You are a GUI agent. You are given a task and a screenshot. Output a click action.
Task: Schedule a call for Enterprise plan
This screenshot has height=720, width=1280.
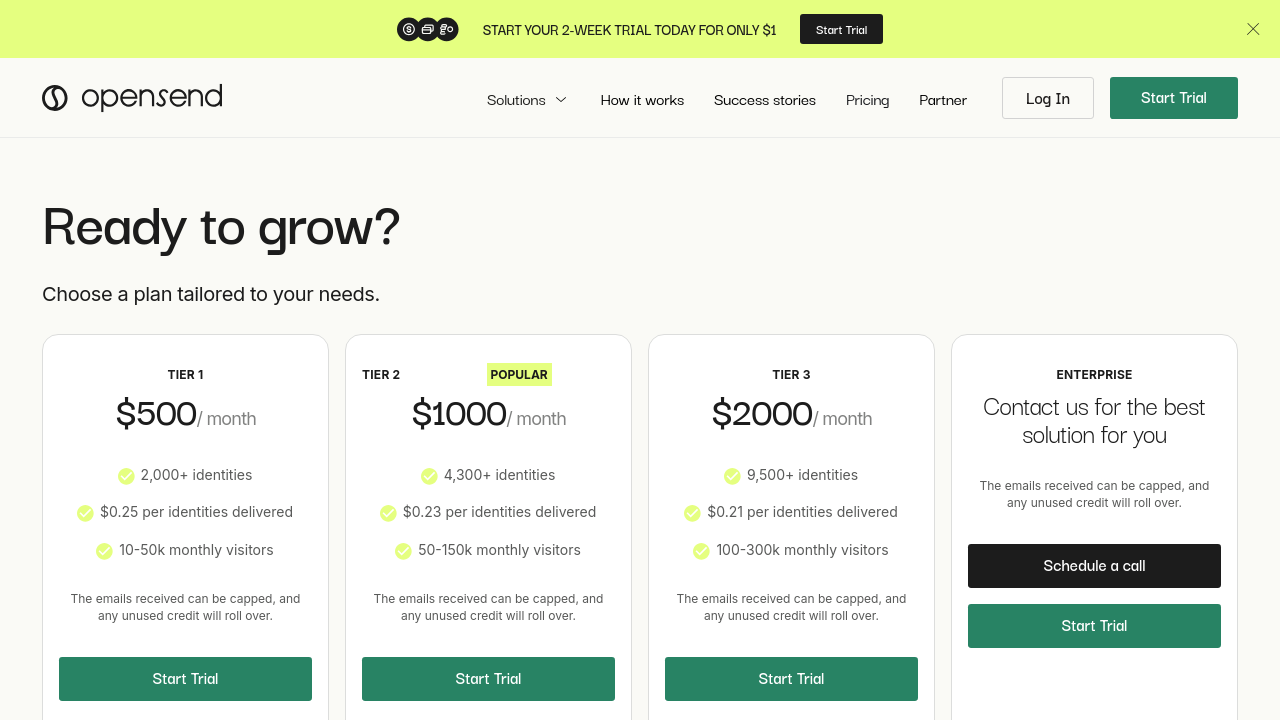click(1094, 566)
